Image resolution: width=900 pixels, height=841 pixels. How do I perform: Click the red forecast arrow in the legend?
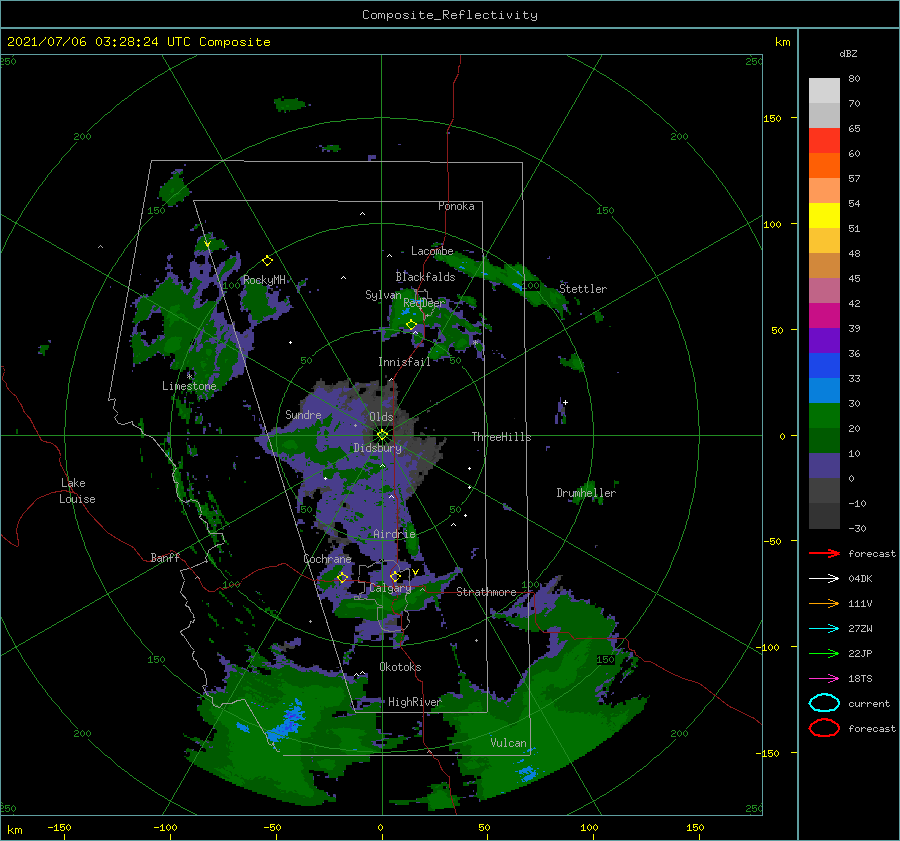[x=824, y=553]
